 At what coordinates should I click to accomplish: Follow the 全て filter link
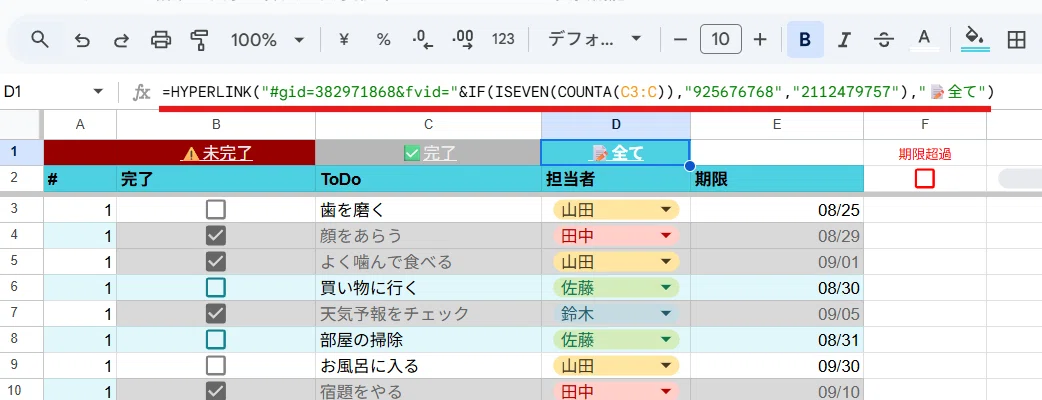coord(617,153)
